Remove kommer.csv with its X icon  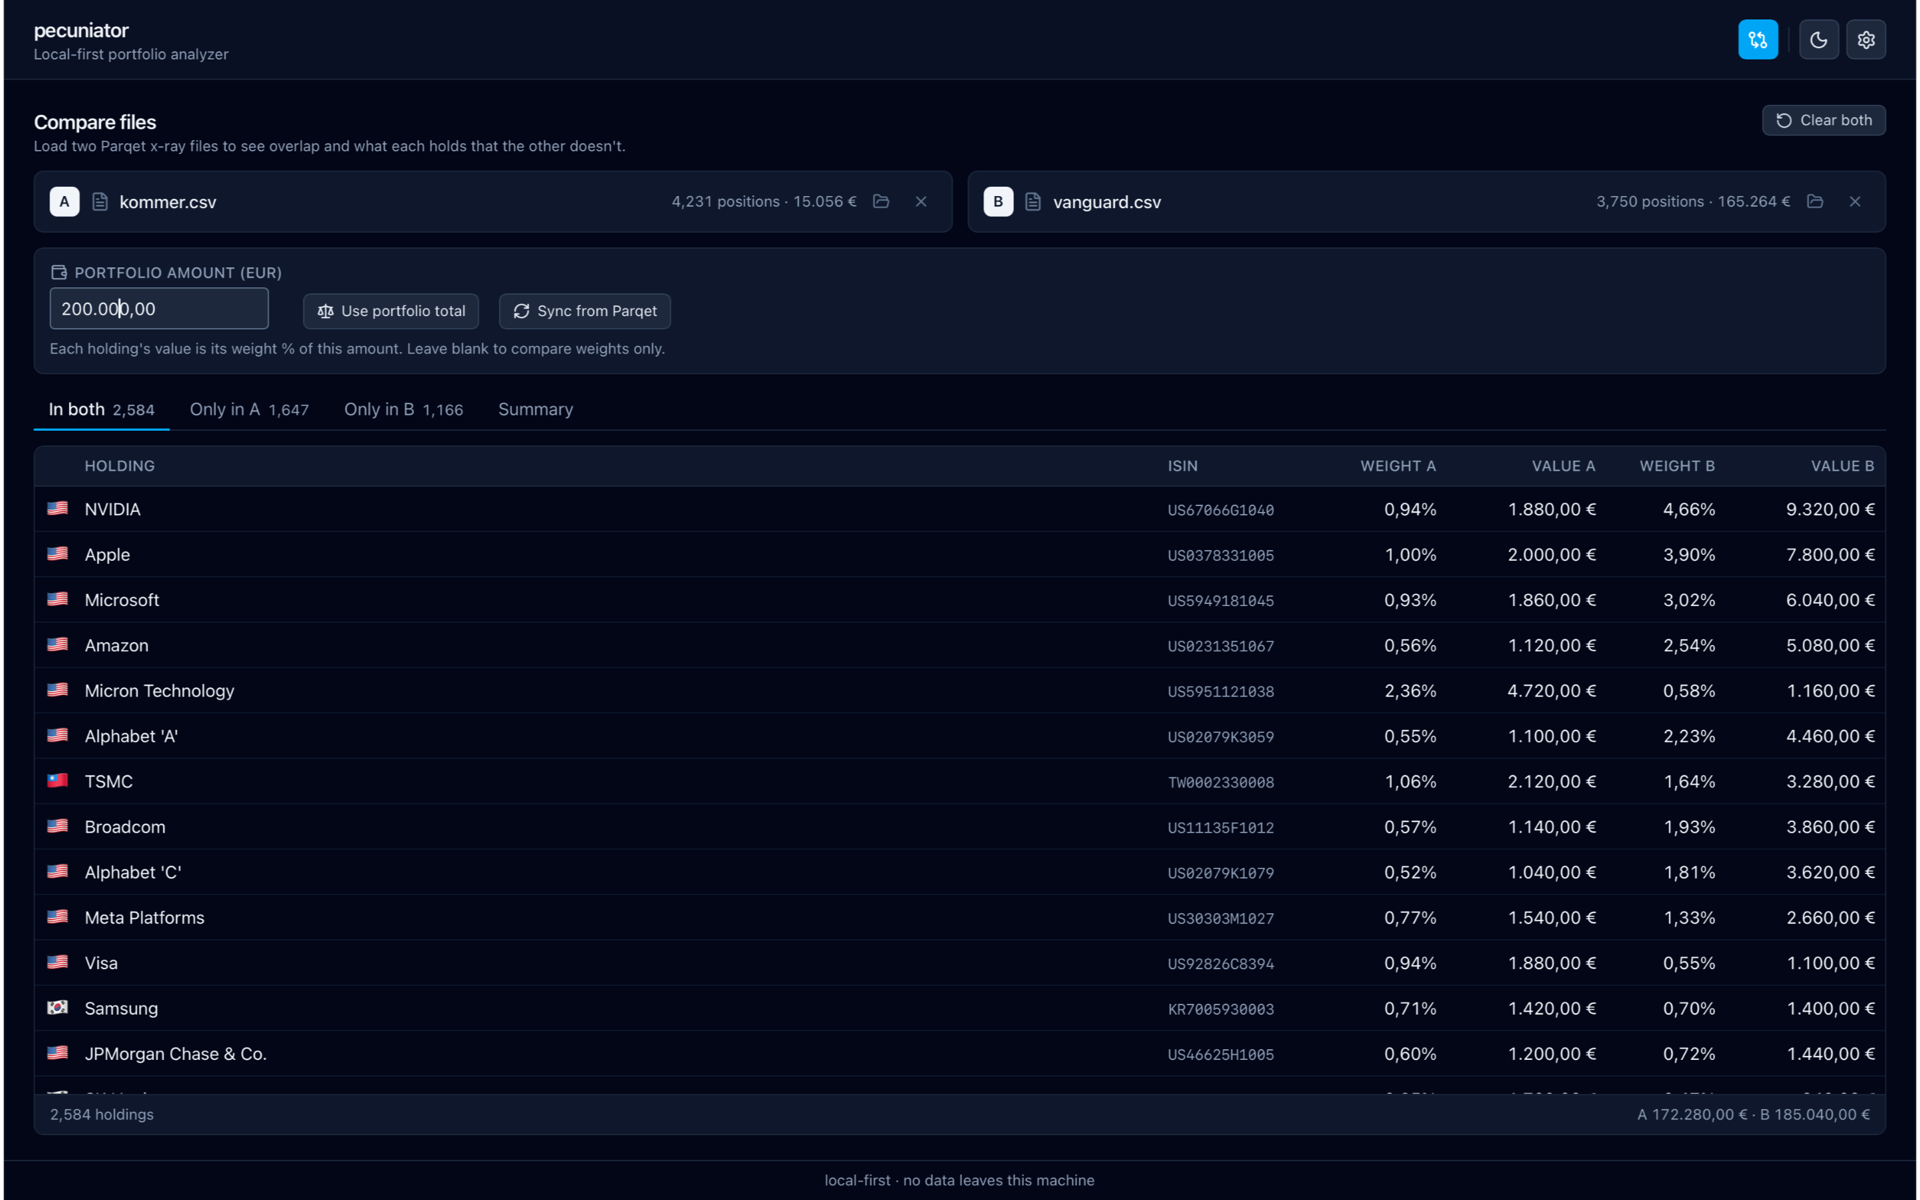tap(921, 201)
